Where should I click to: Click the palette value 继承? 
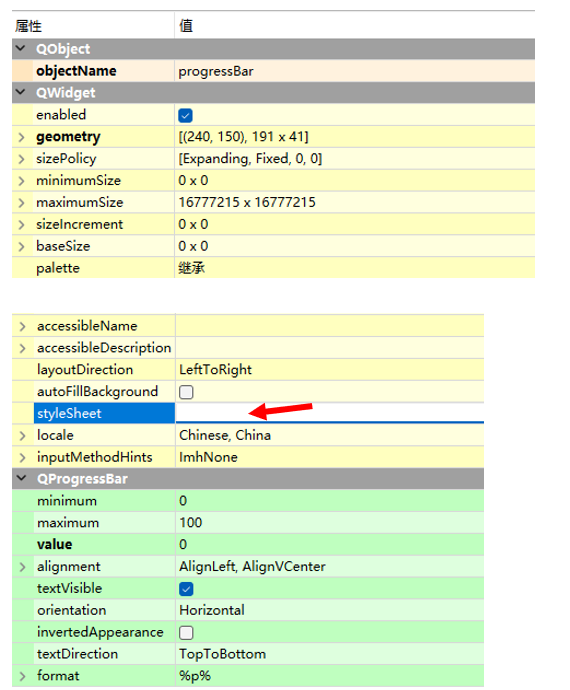tap(191, 268)
